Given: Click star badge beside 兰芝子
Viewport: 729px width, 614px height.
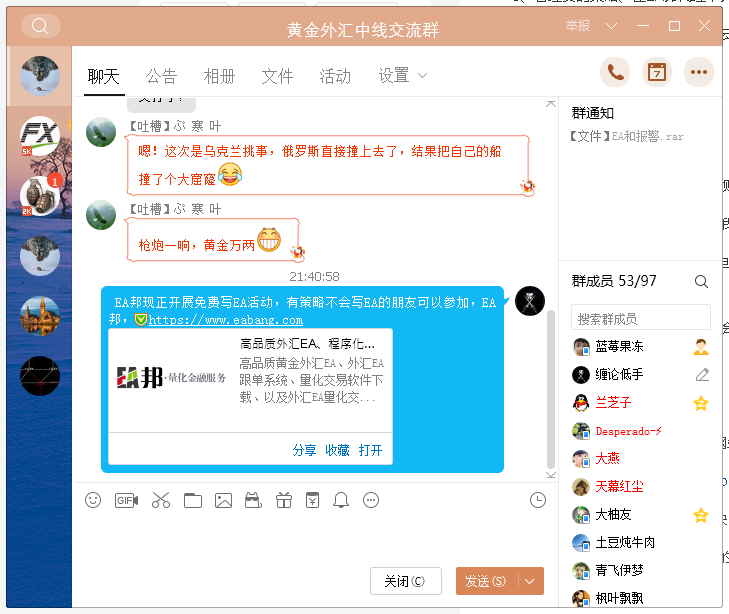Looking at the screenshot, I should [701, 403].
